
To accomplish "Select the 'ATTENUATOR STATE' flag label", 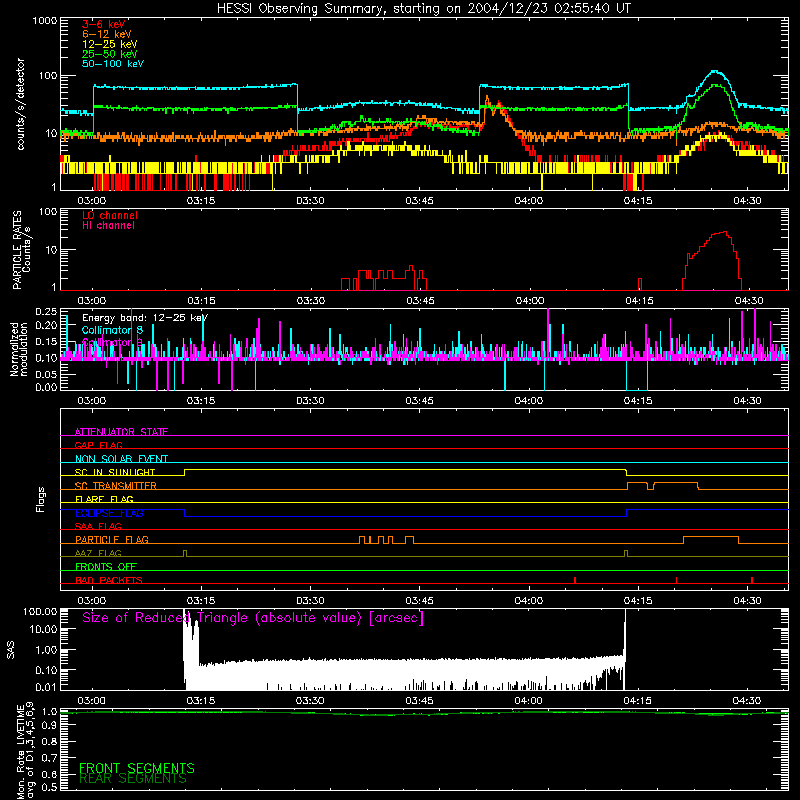I will coord(121,432).
